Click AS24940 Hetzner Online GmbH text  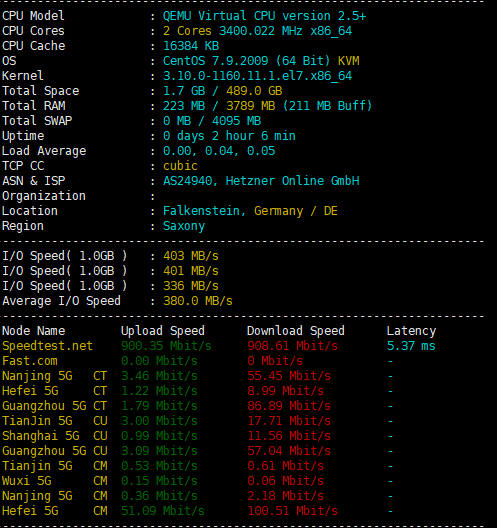point(261,181)
